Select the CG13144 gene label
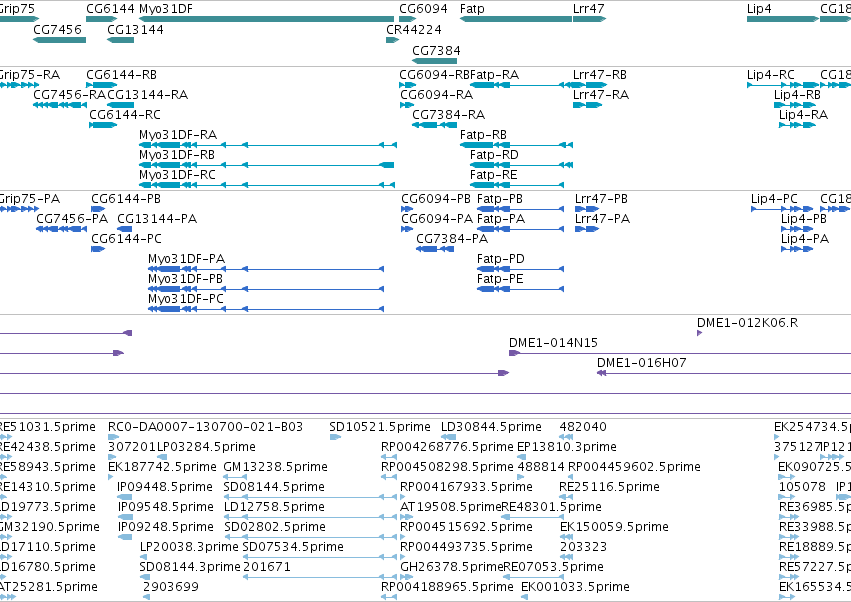851x602 pixels. 135,29
